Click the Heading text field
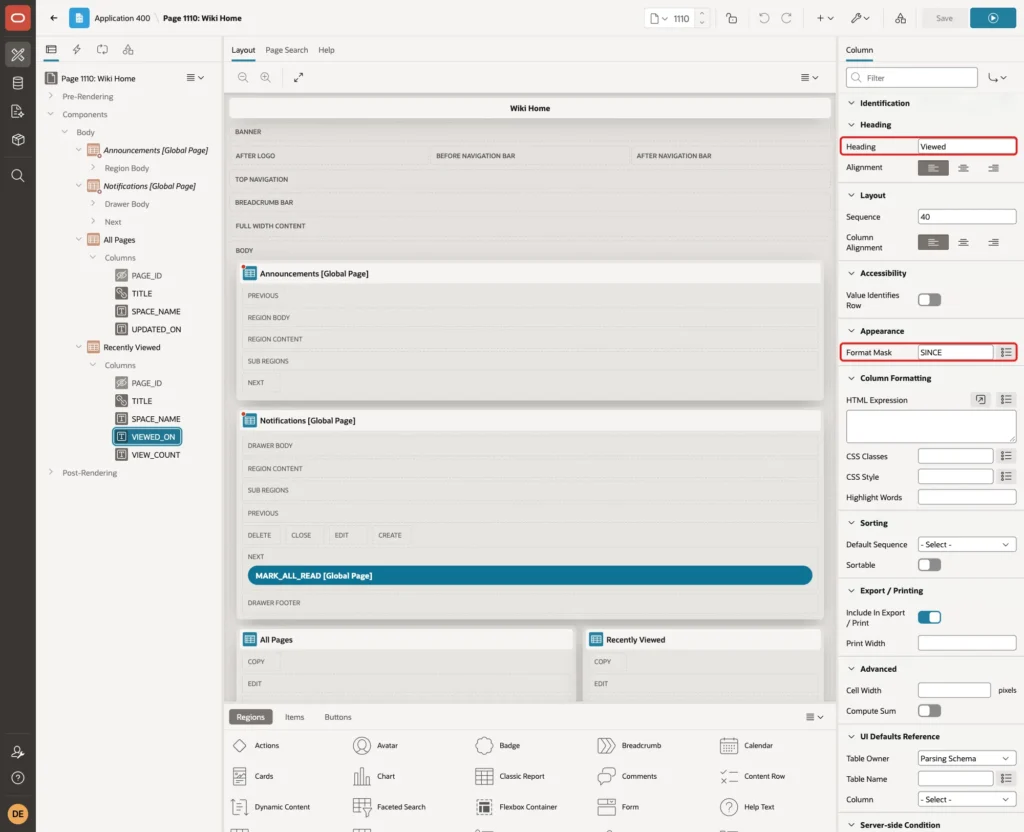1024x832 pixels. [x=967, y=147]
